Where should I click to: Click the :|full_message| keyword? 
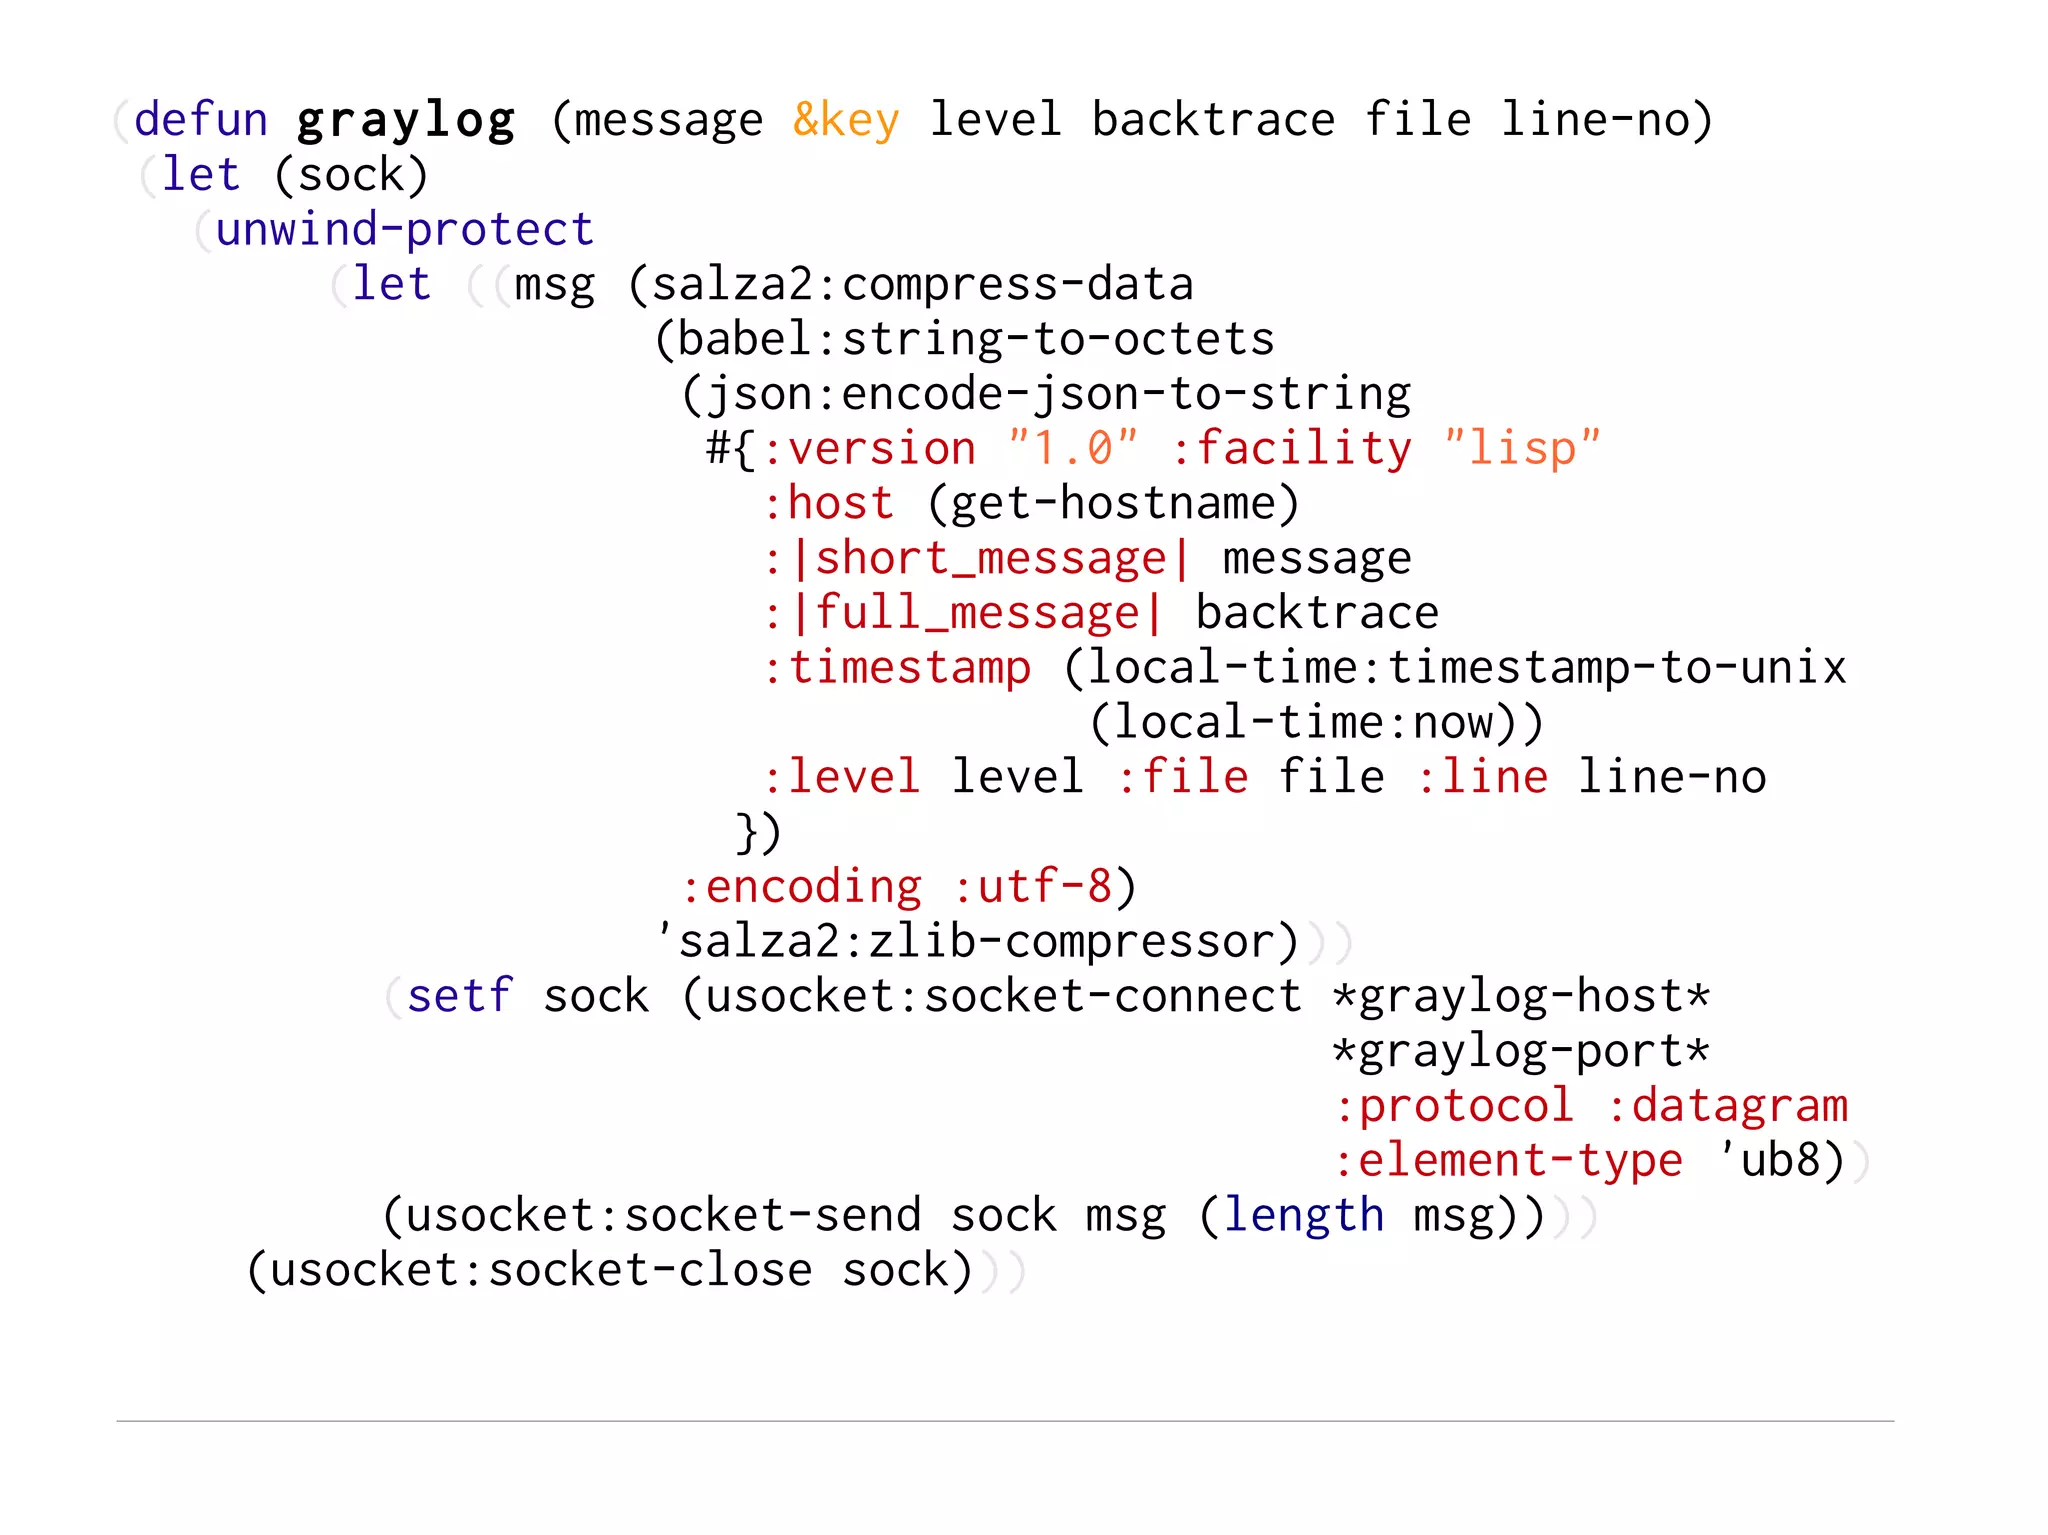964,613
